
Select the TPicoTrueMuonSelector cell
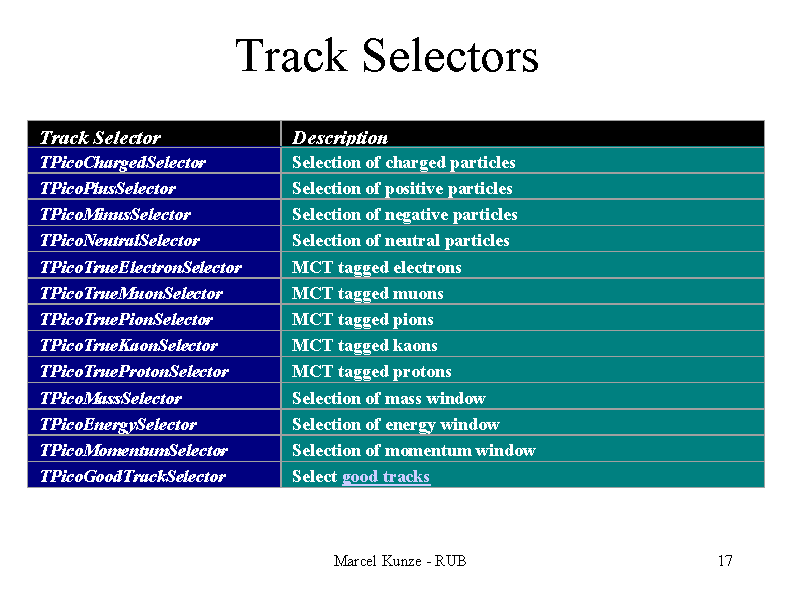pos(131,293)
